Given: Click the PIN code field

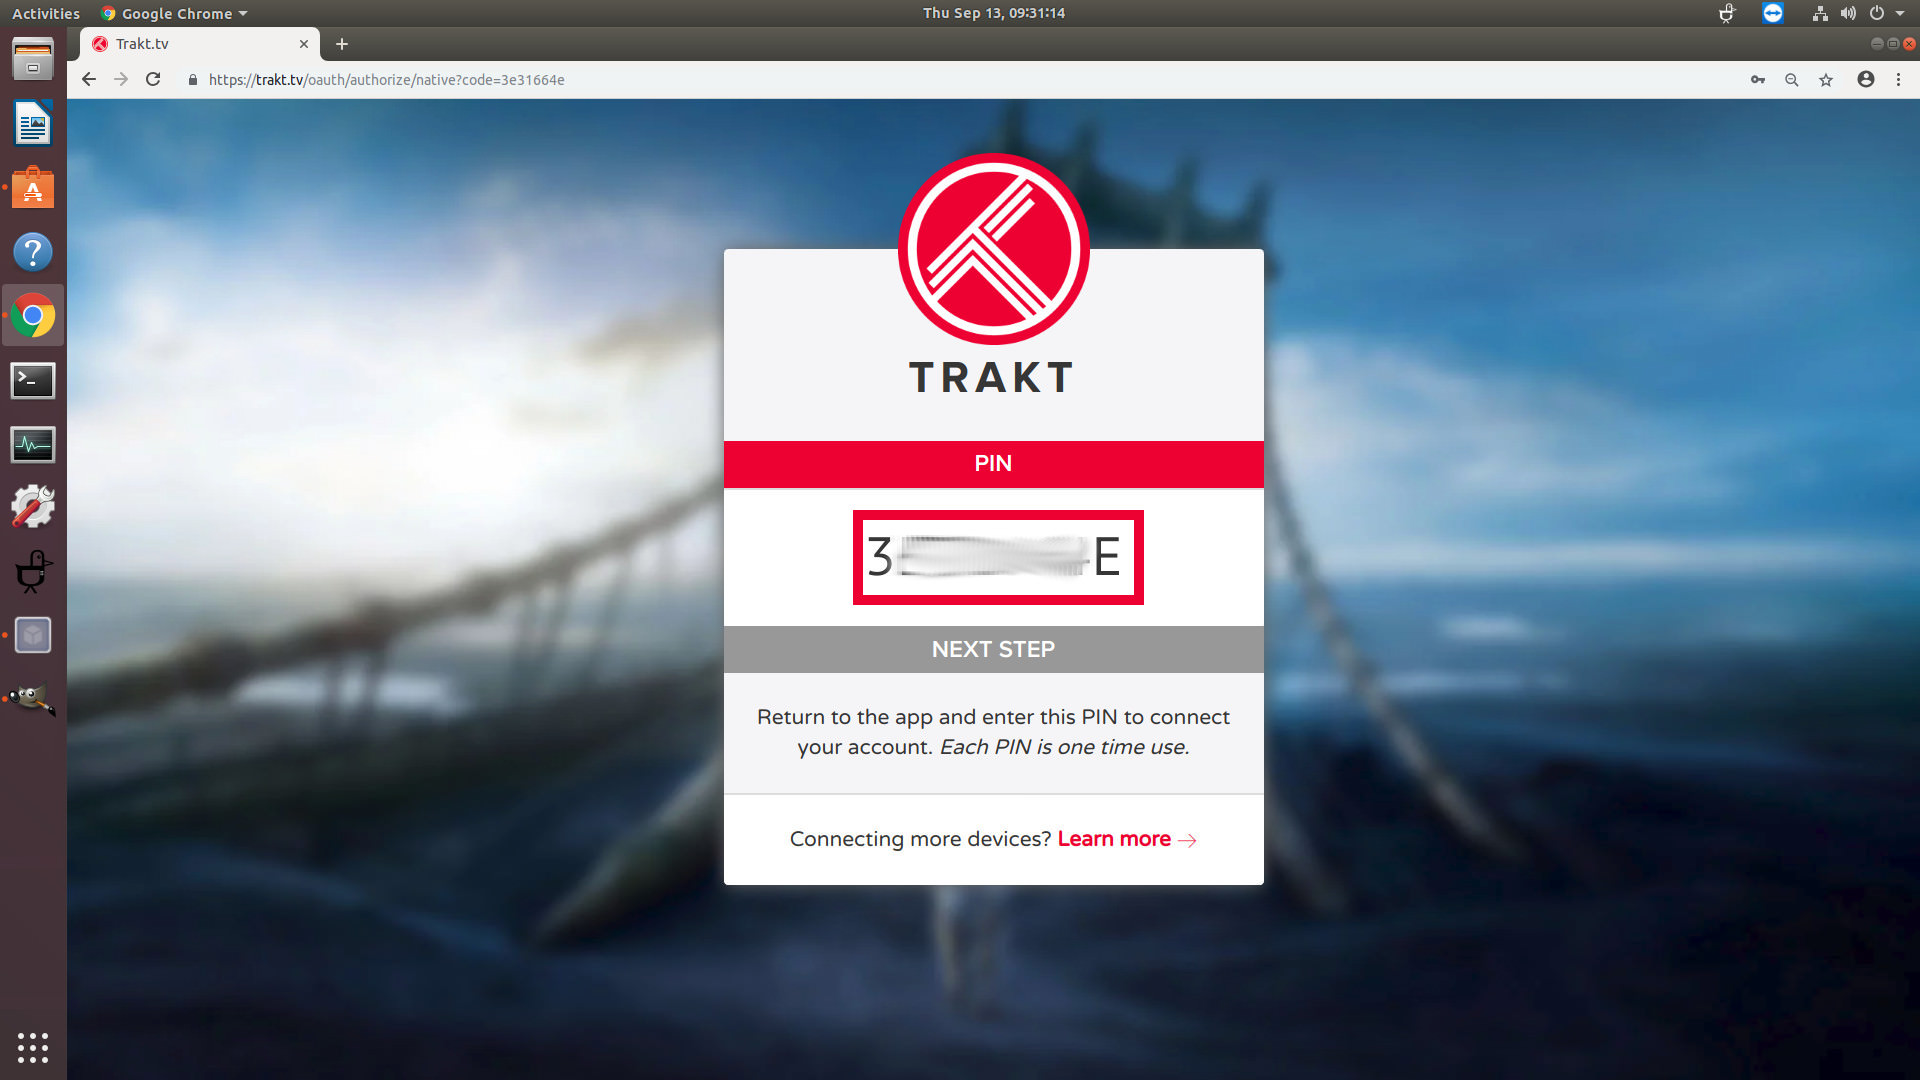Looking at the screenshot, I should (x=997, y=557).
